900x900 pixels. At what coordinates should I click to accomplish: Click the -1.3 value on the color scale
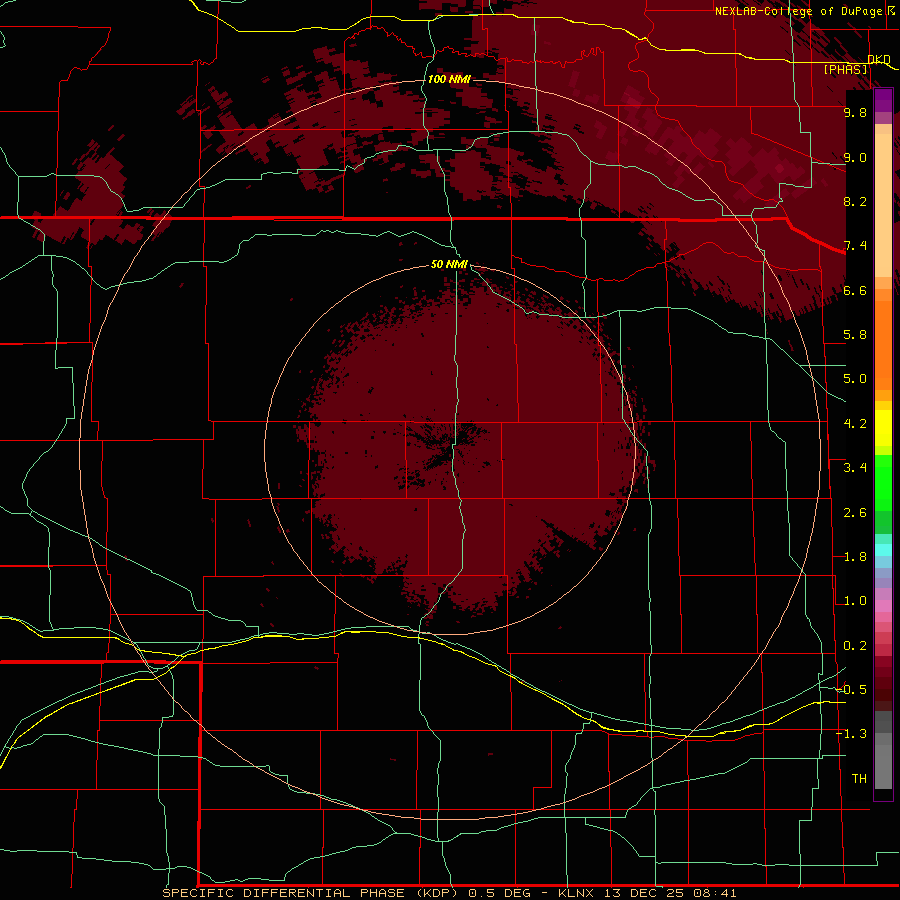point(852,734)
